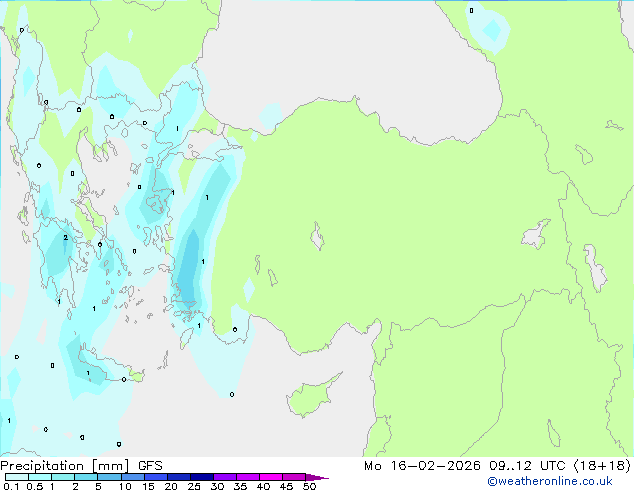This screenshot has width=634, height=490.
Task: Pick legend swatch between 10 and 15
Action: click(132, 477)
